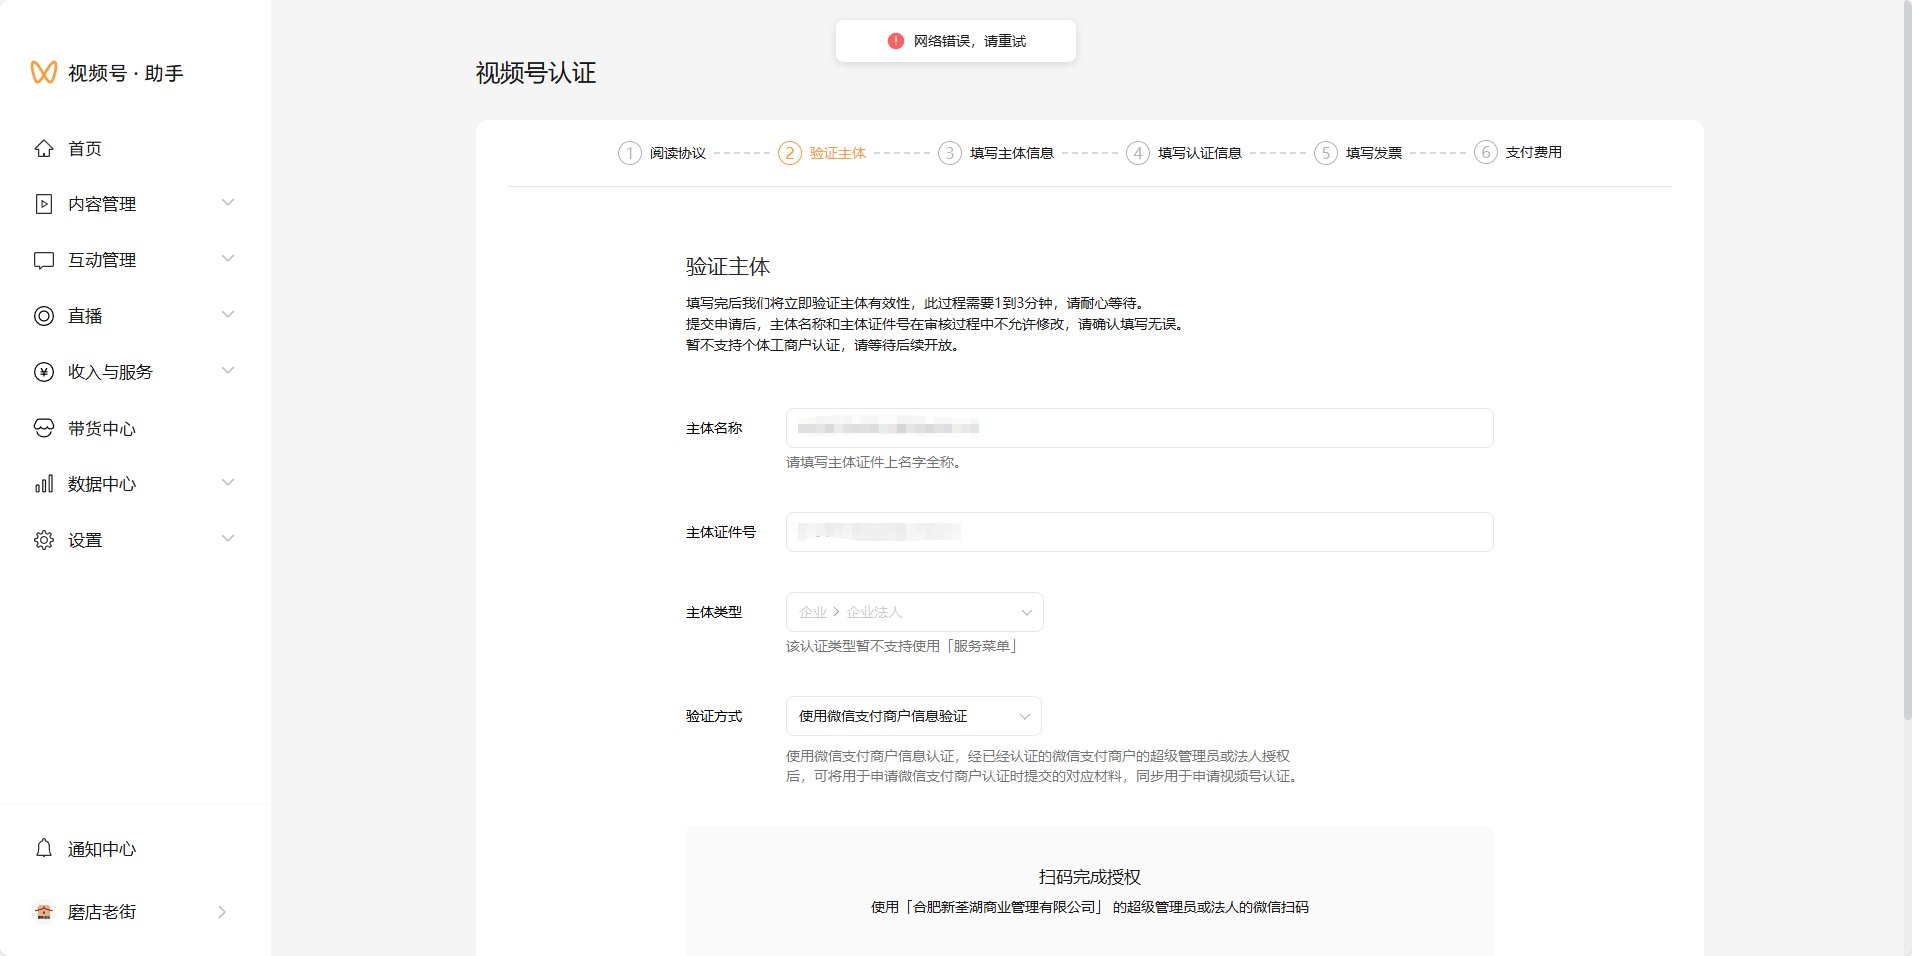This screenshot has width=1912, height=956.
Task: Click the 视频号认证 page title
Action: point(536,73)
